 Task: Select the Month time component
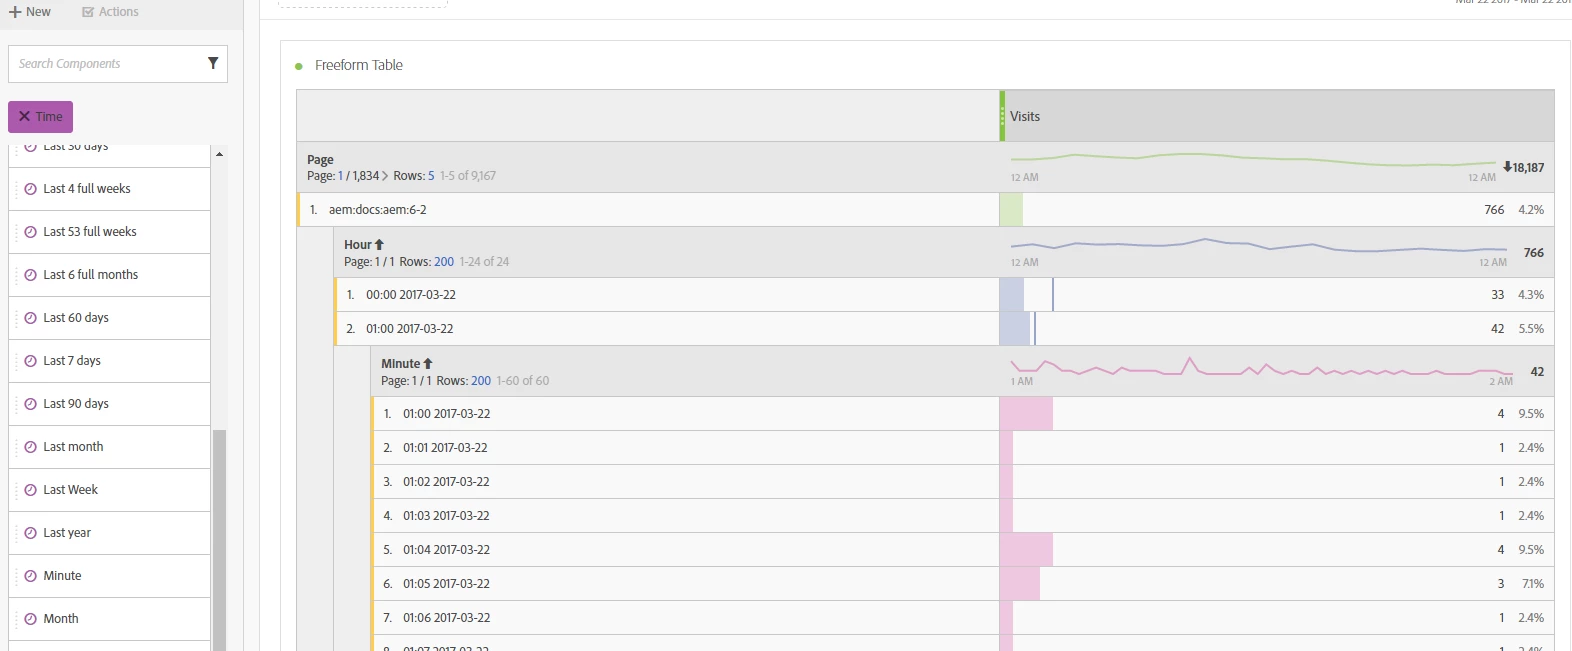pos(110,619)
